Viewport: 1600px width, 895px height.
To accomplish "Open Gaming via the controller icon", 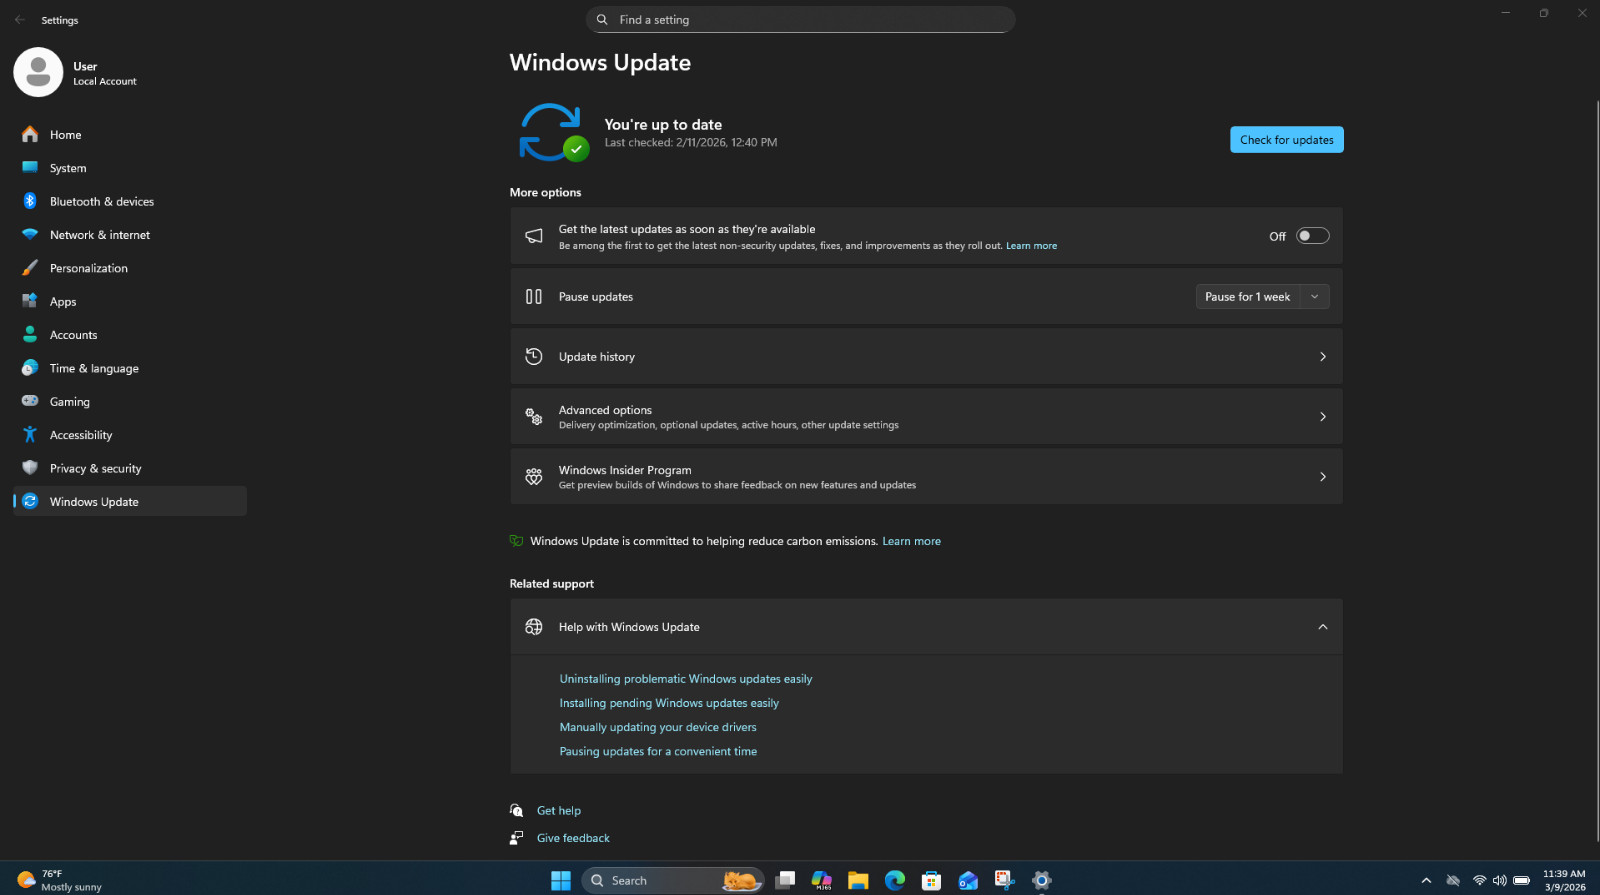I will point(30,401).
